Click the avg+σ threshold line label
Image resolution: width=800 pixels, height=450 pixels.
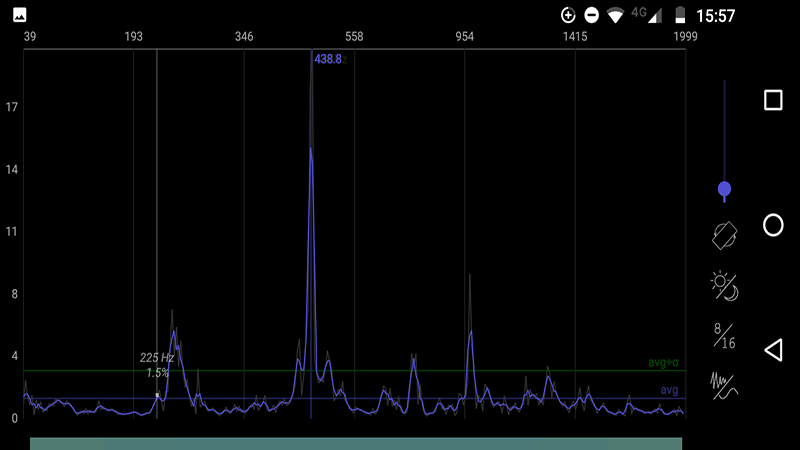coord(663,363)
